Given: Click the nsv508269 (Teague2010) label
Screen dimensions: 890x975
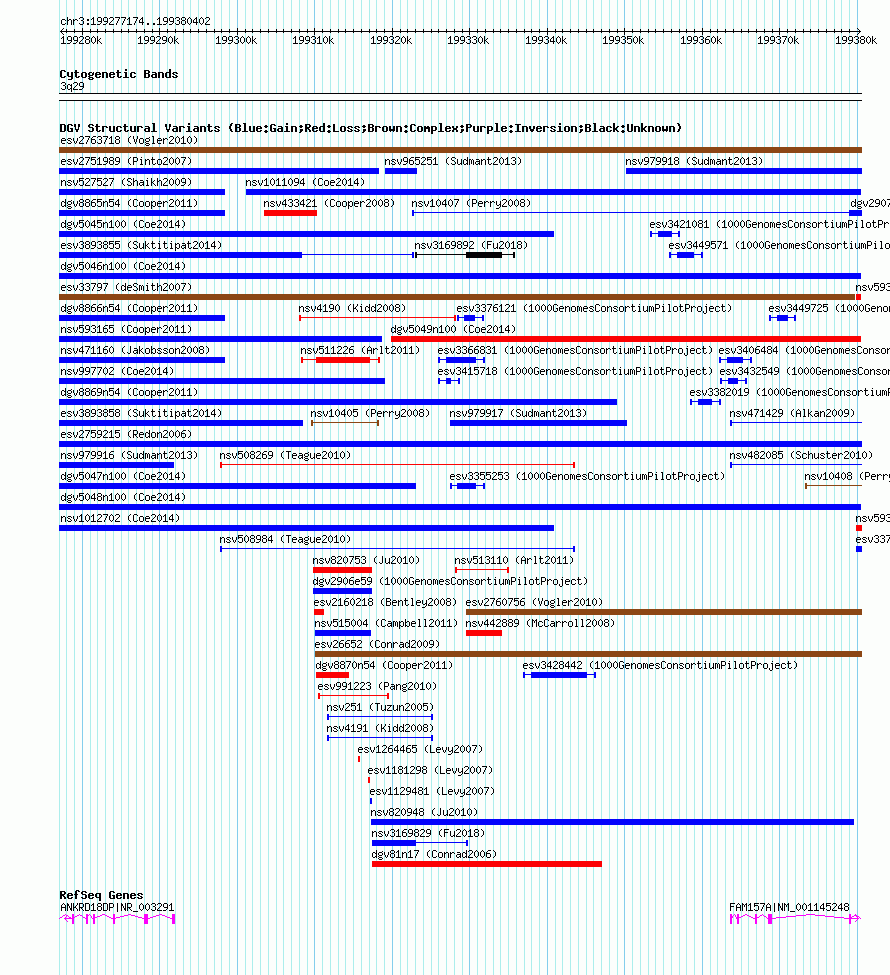Looking at the screenshot, I should [285, 455].
